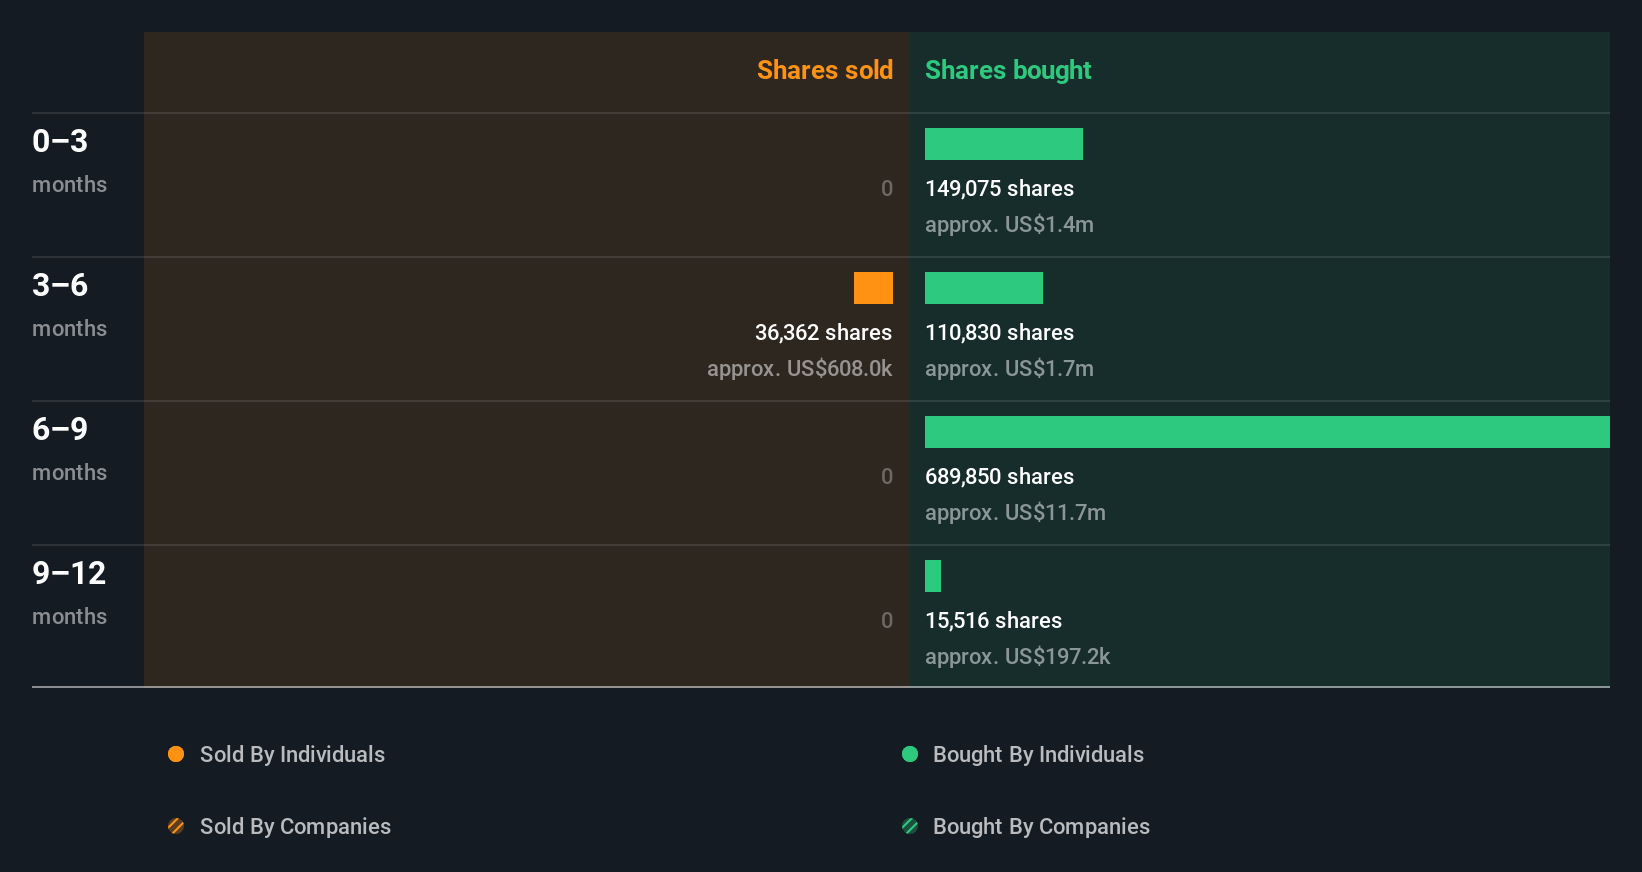This screenshot has width=1642, height=872.
Task: Click the green Bought By Individuals legend dot
Action: pos(910,754)
